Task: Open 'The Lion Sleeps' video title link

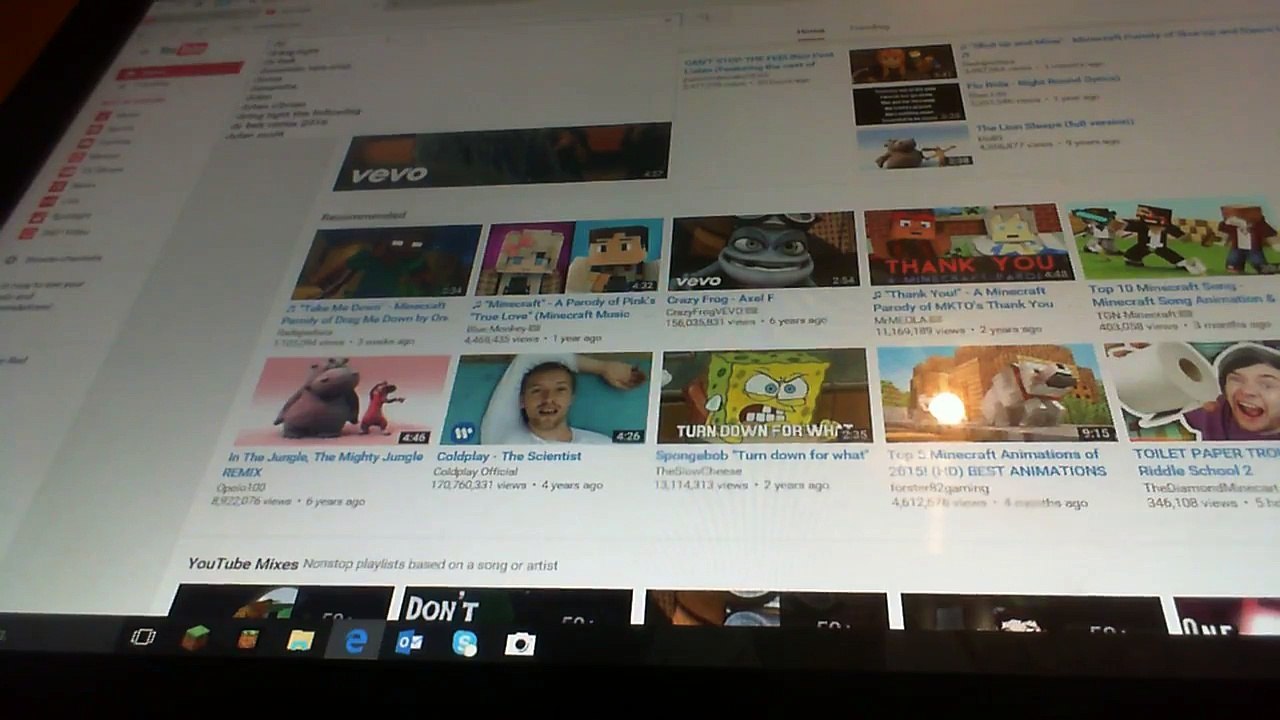Action: coord(1054,128)
